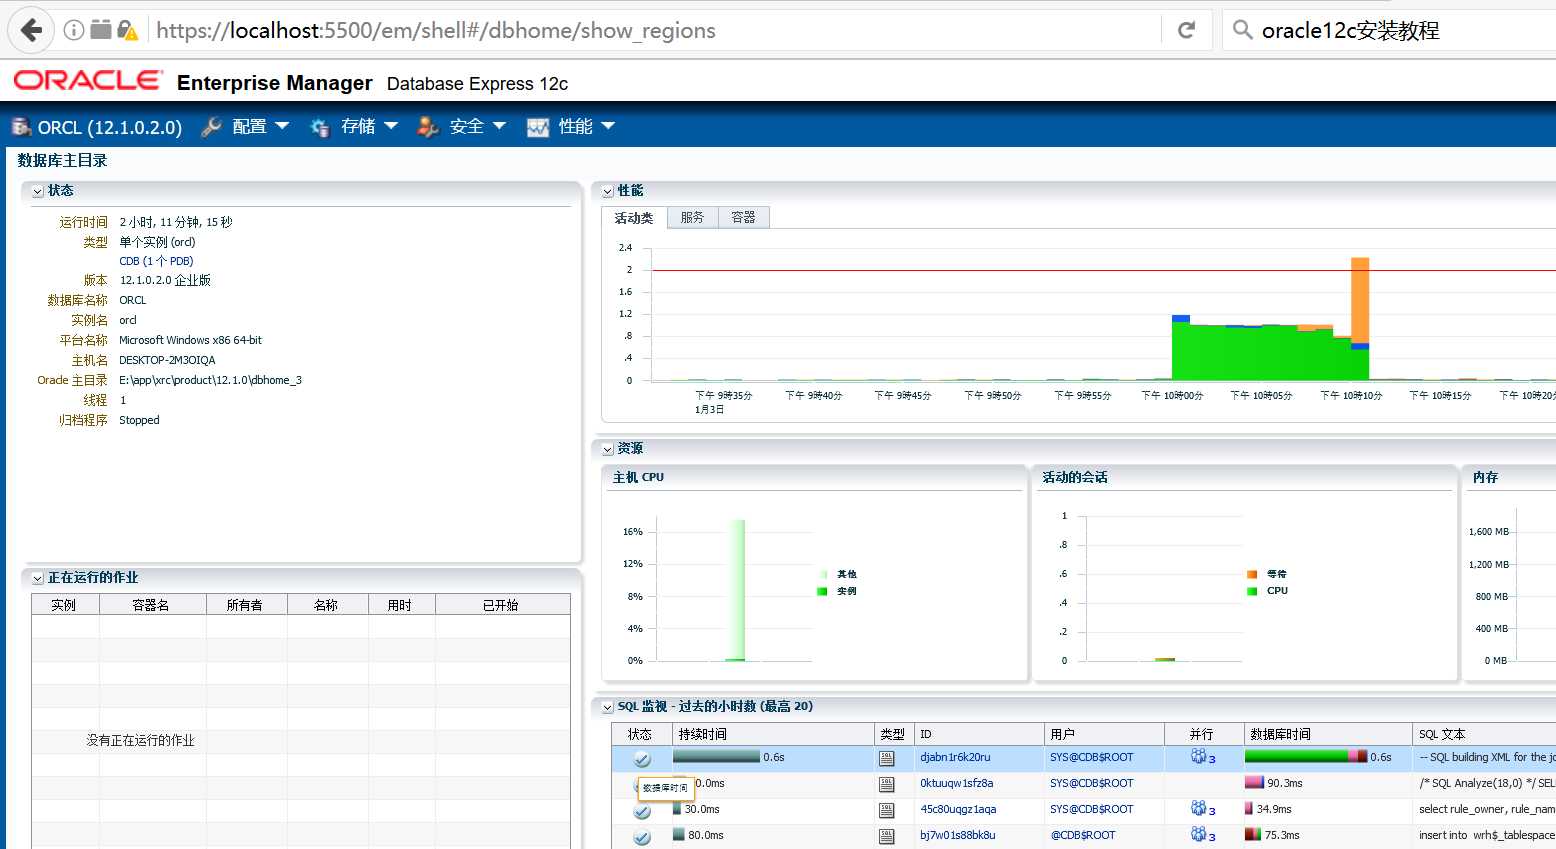Click Stopped archiver status value
Screen dimensions: 1556x849
pyautogui.click(x=139, y=420)
